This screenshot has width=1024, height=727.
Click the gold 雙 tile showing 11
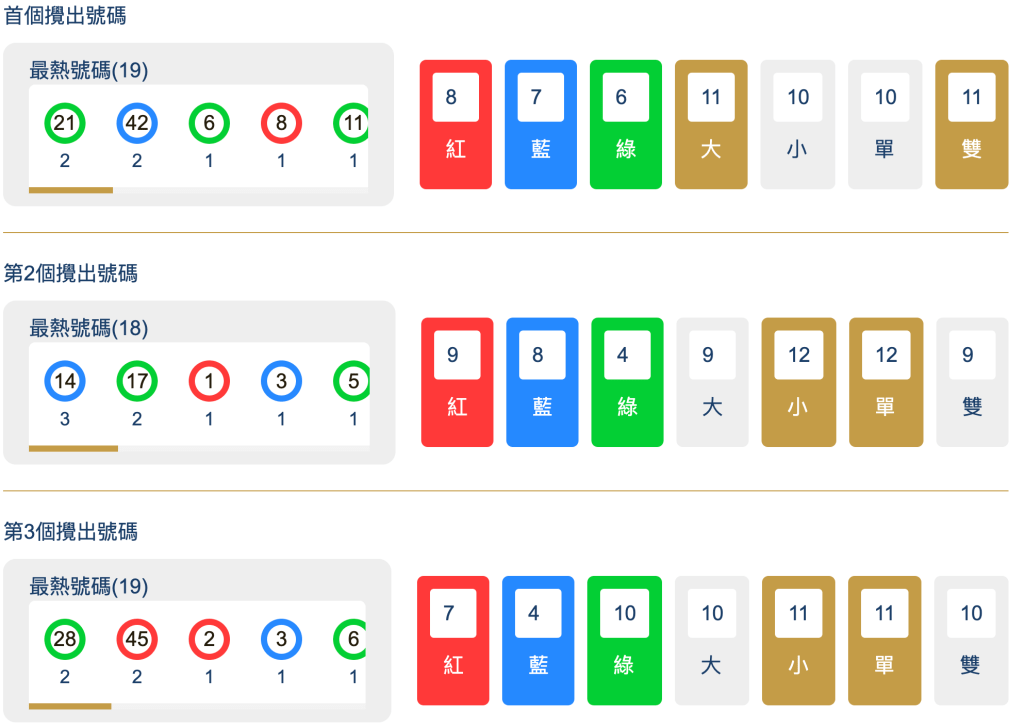(x=971, y=125)
